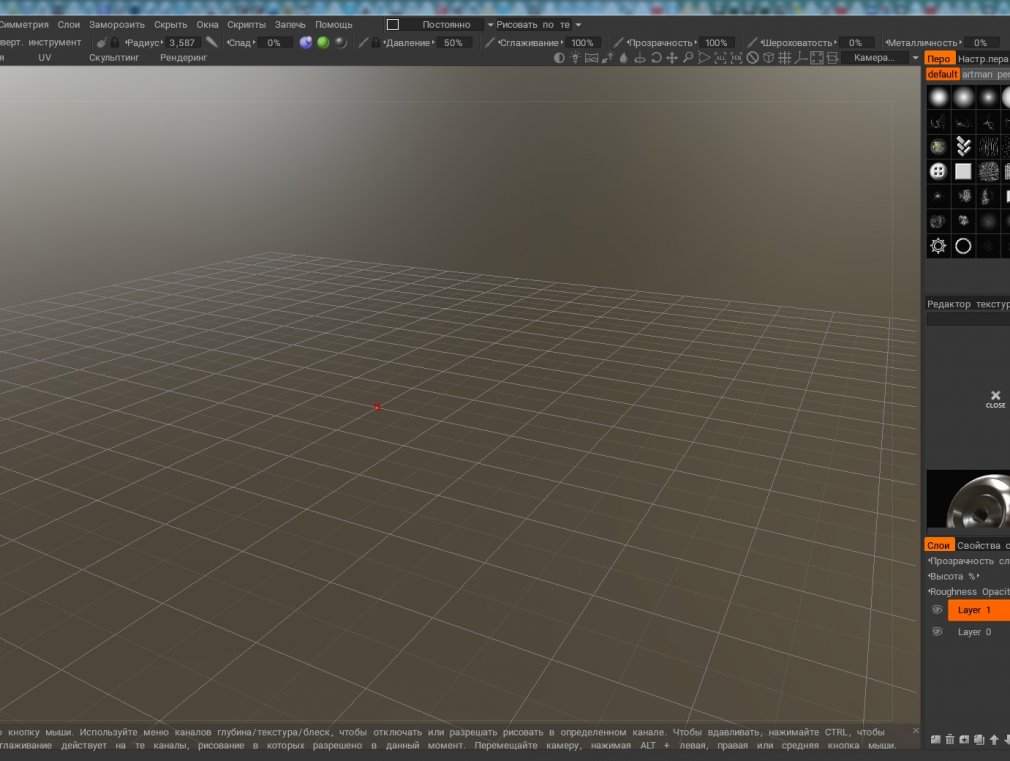The height and width of the screenshot is (761, 1010).
Task: Open the Рисовать по те dropdown arrow
Action: (x=578, y=25)
